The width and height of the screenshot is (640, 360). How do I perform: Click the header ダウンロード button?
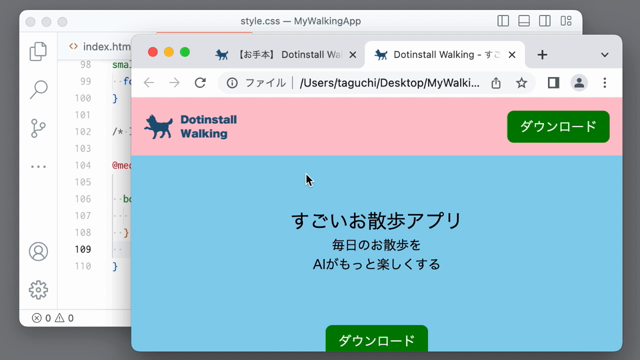558,127
